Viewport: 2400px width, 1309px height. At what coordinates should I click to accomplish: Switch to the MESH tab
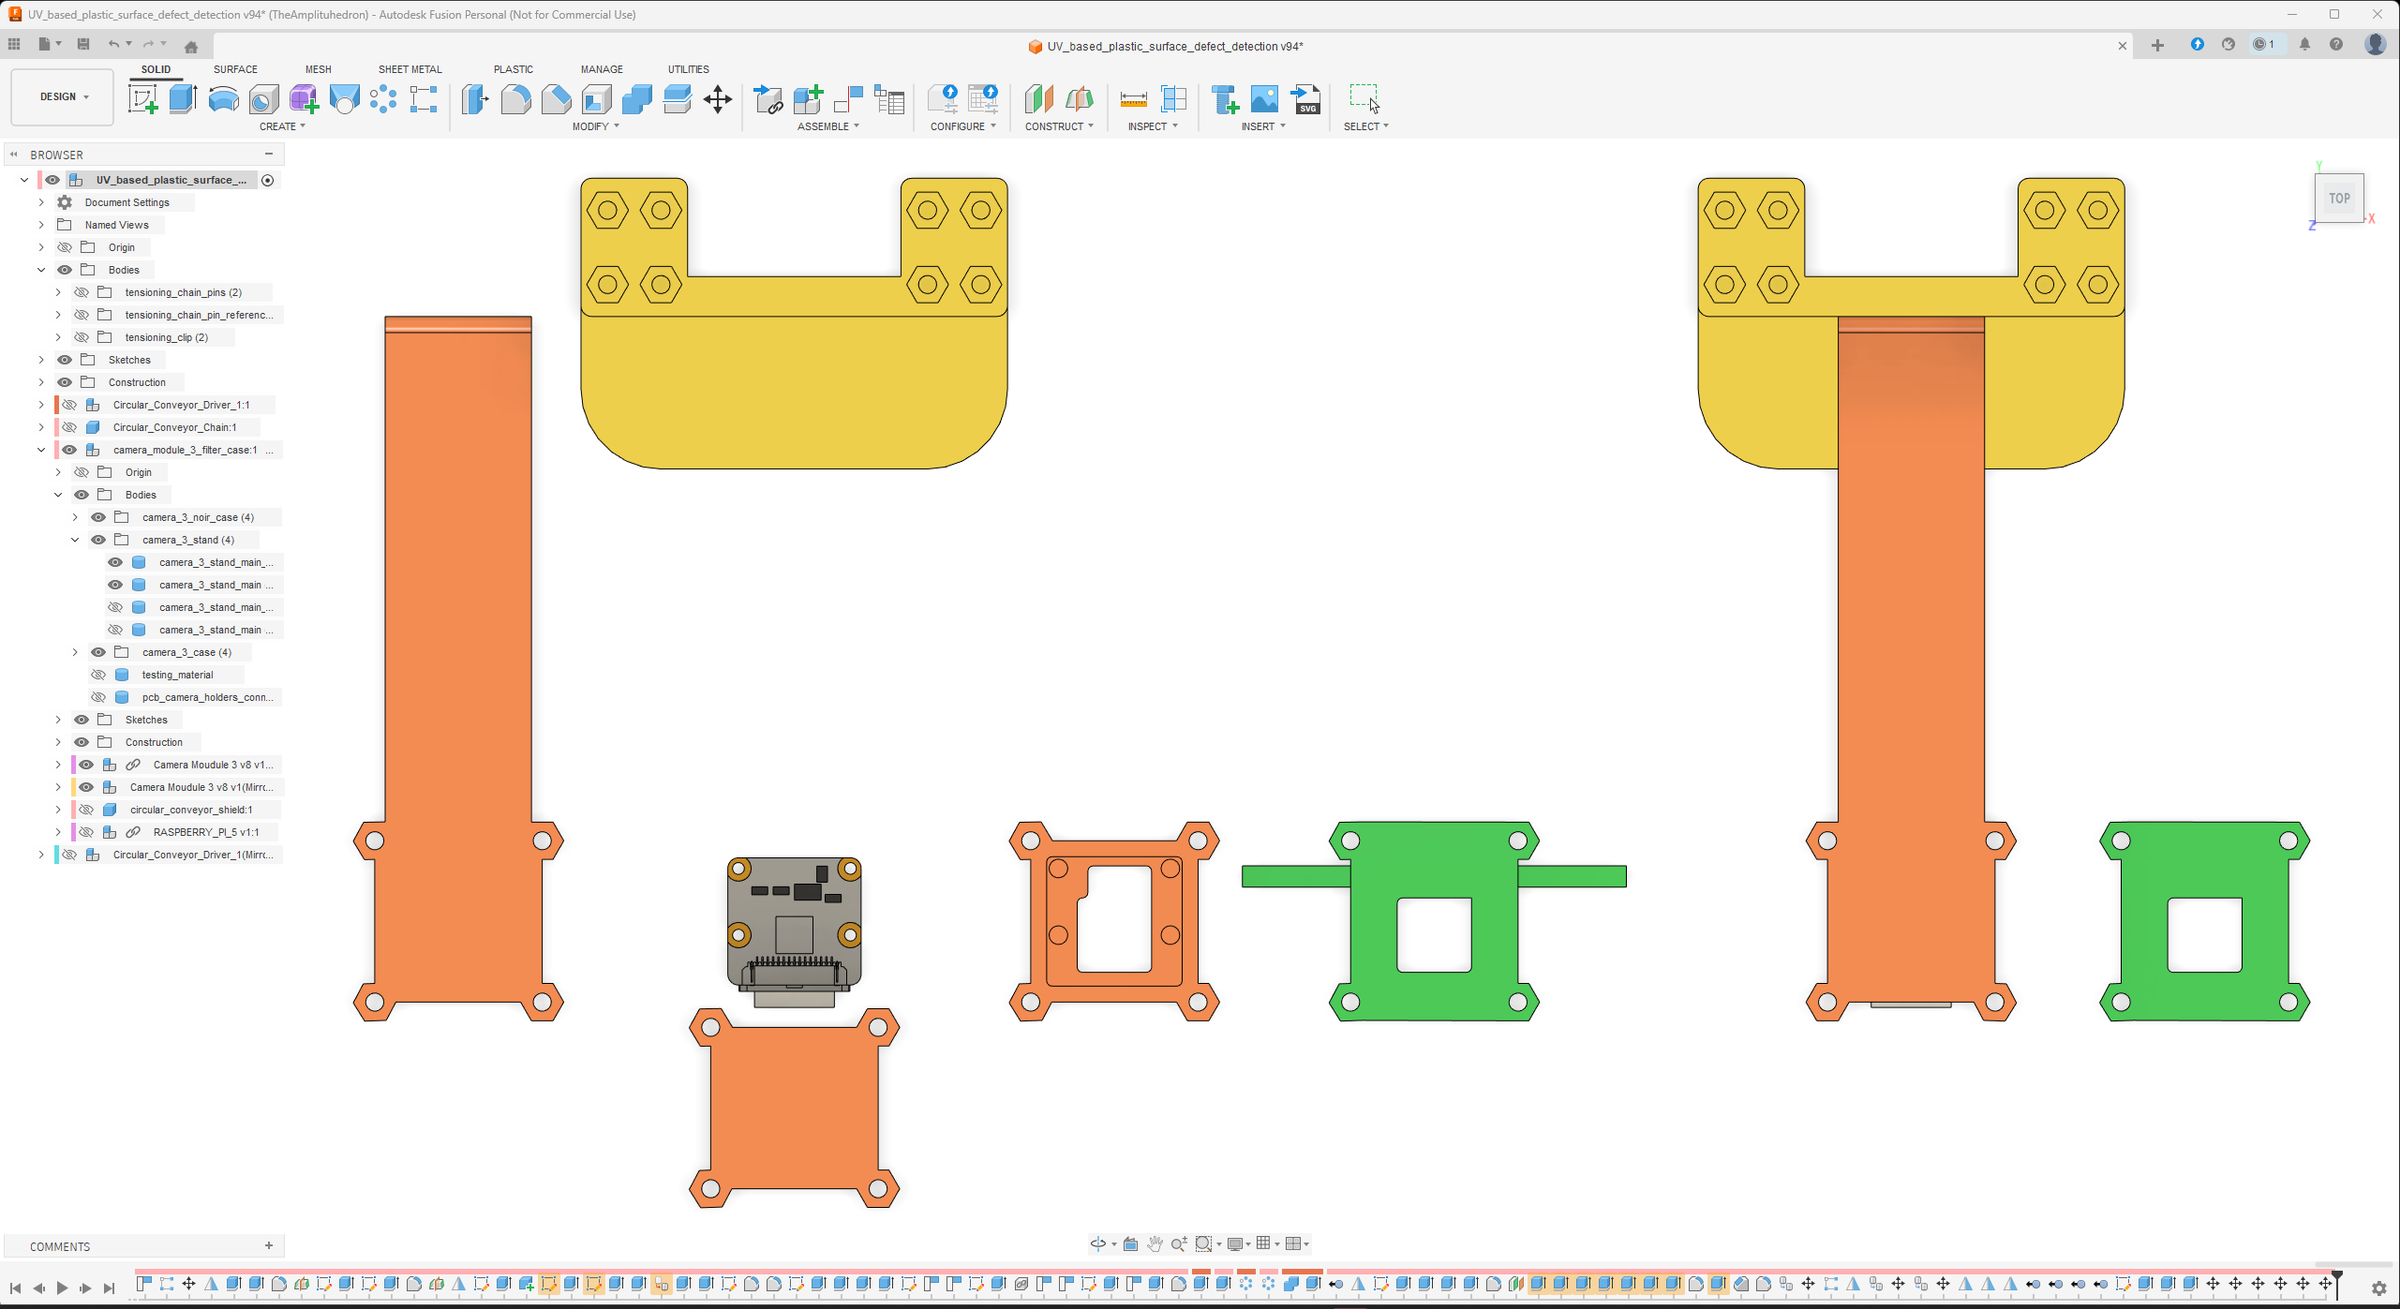click(x=318, y=69)
